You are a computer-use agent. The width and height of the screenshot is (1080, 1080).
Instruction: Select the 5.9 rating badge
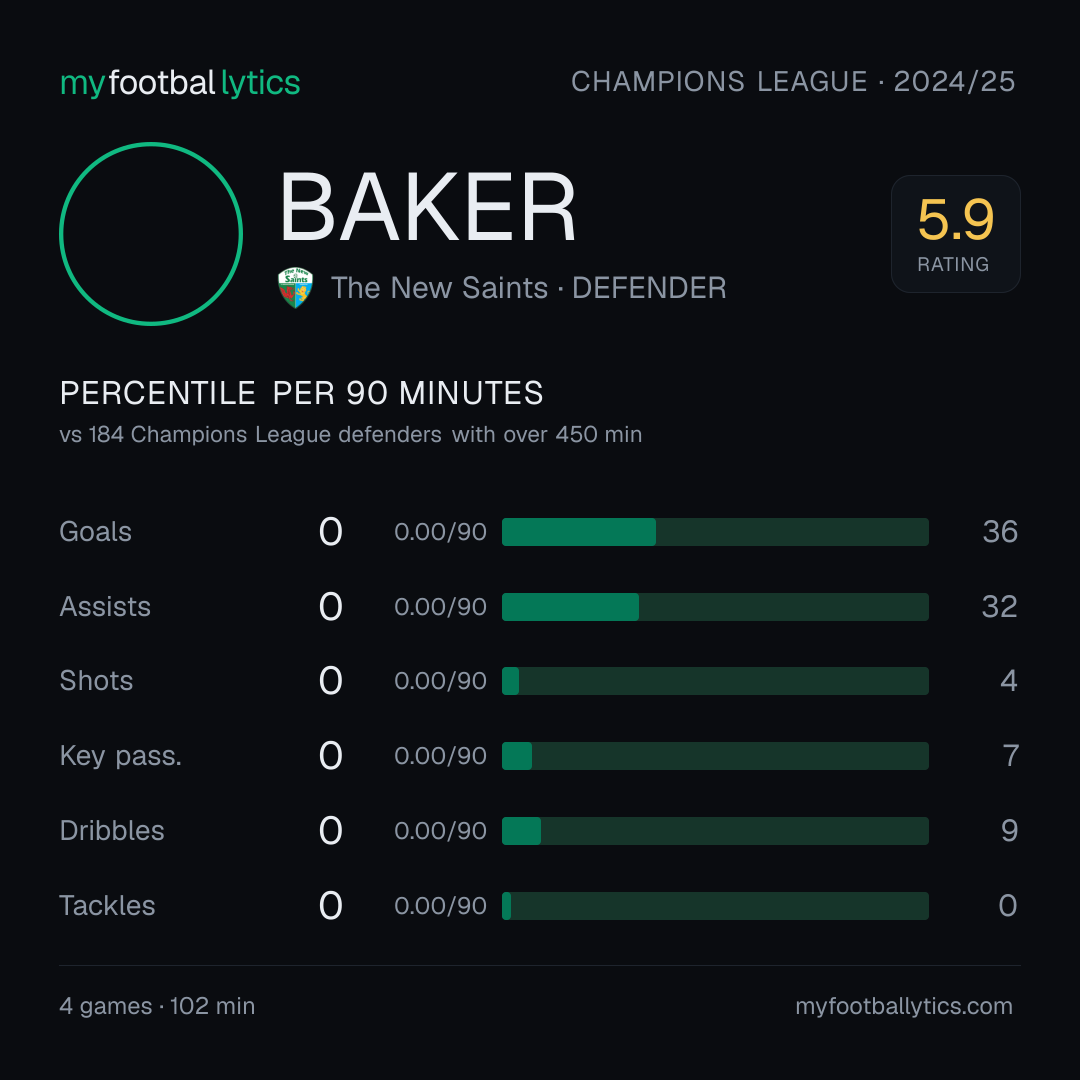tap(955, 233)
